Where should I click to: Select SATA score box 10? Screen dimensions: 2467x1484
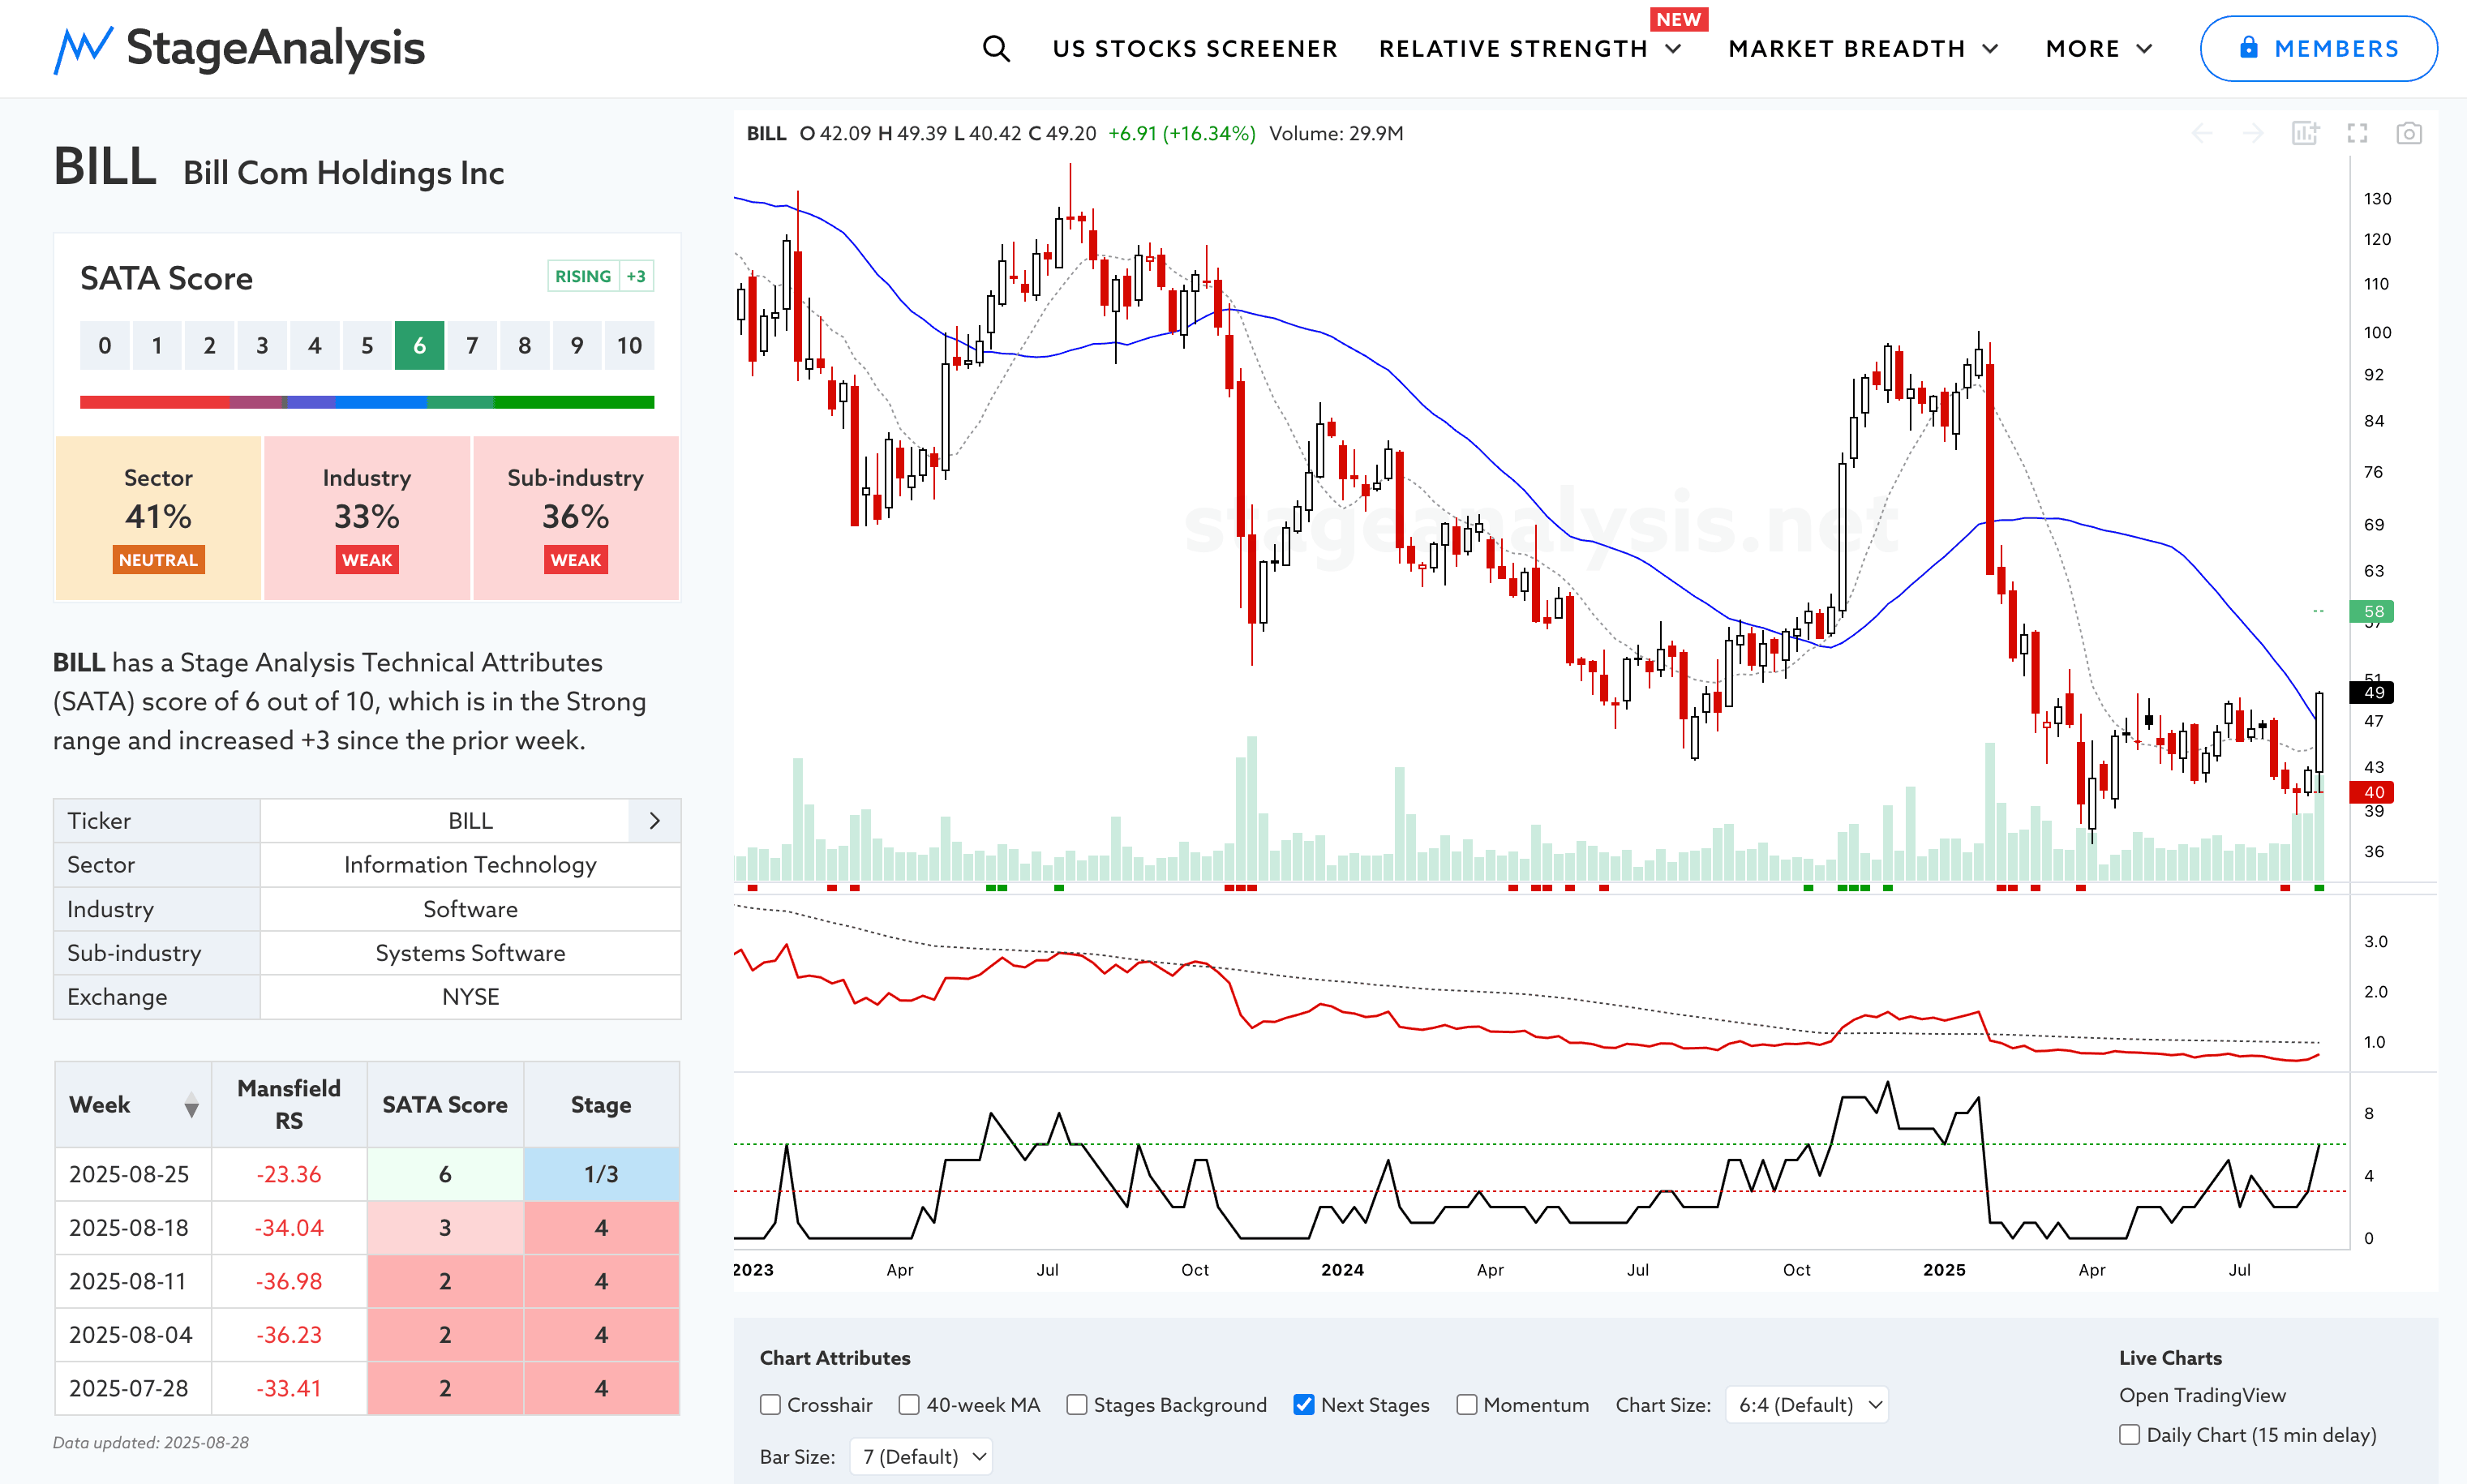629,346
